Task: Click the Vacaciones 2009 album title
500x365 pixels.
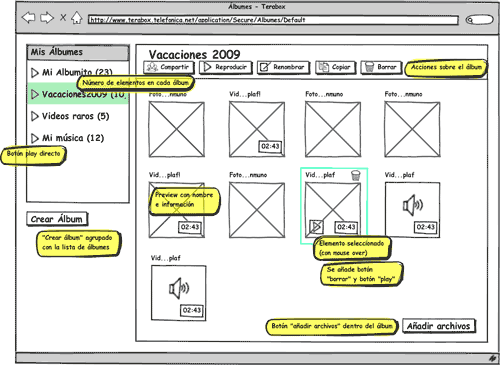Action: [x=194, y=54]
